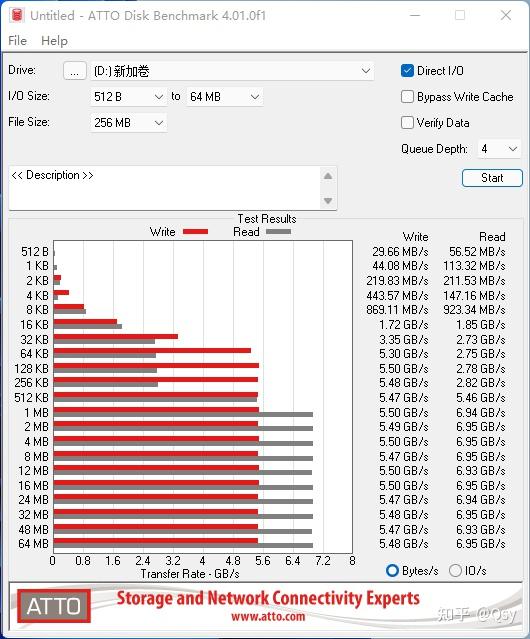This screenshot has width=530, height=639.
Task: Enable Bypass Write Cache checkbox
Action: (407, 97)
